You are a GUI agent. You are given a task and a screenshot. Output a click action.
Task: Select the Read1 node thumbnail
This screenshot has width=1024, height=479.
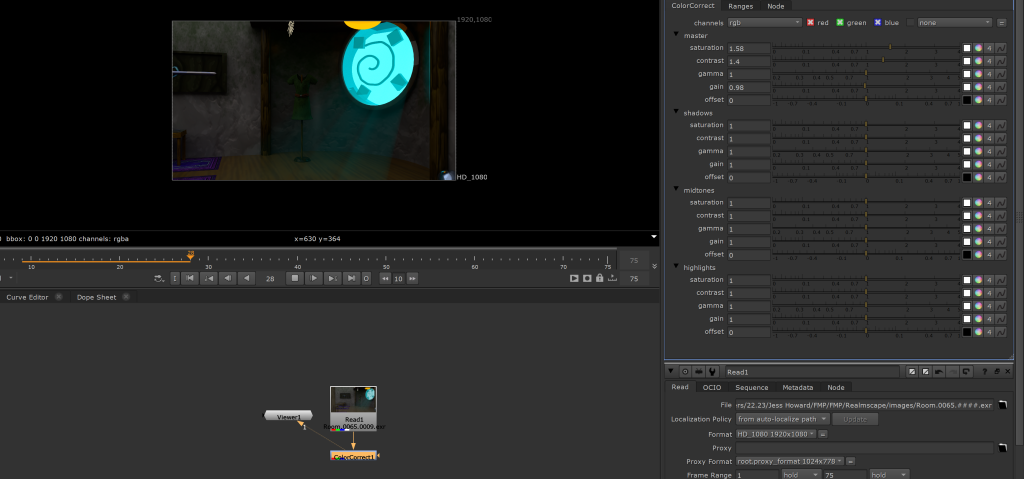(x=353, y=399)
